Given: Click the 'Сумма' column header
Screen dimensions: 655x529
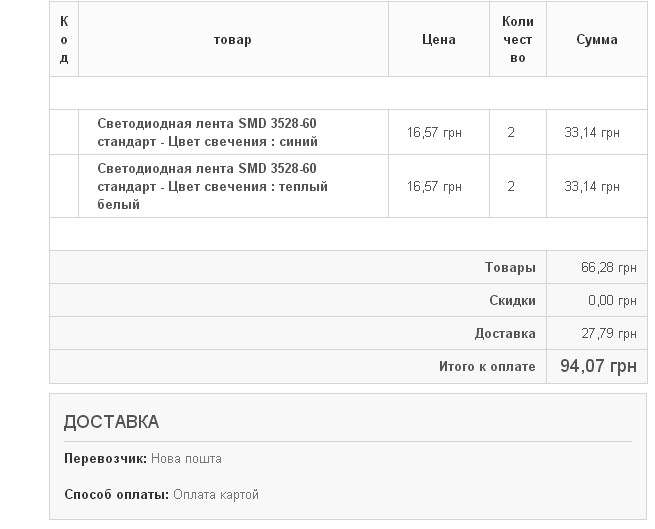Looking at the screenshot, I should coord(597,40).
